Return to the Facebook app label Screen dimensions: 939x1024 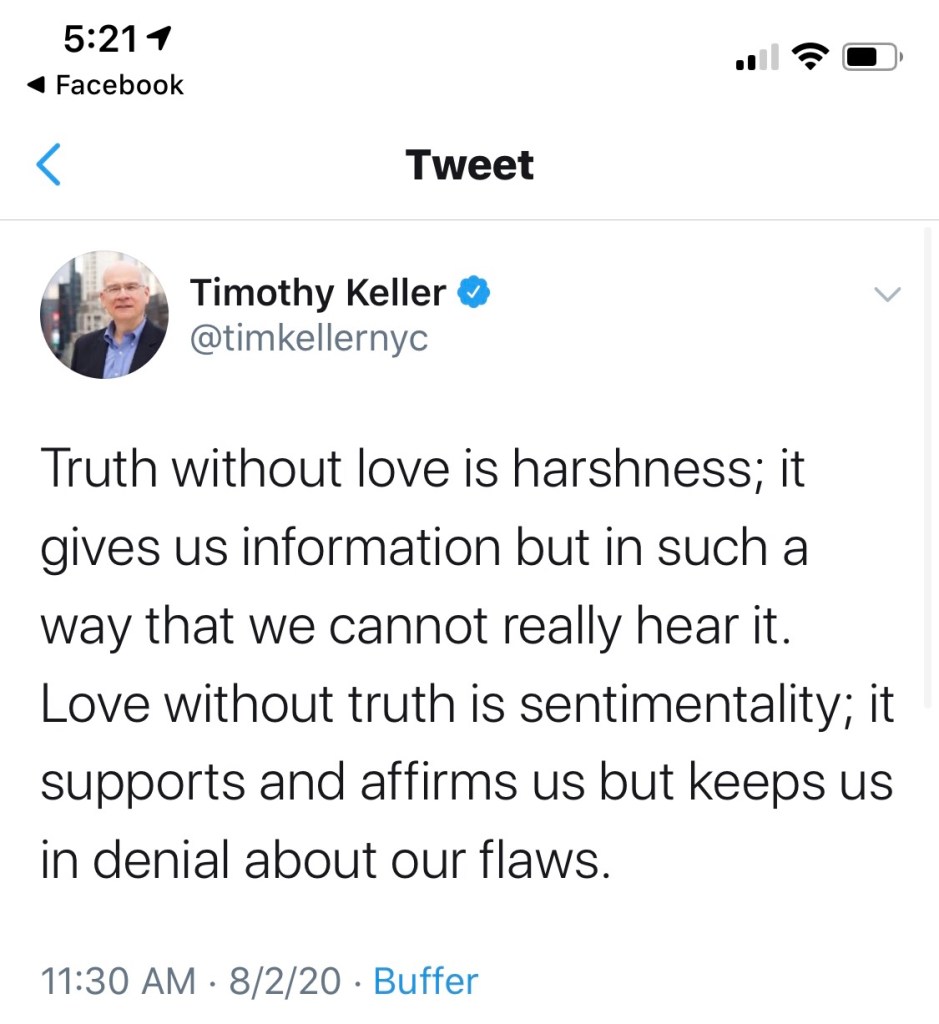119,86
